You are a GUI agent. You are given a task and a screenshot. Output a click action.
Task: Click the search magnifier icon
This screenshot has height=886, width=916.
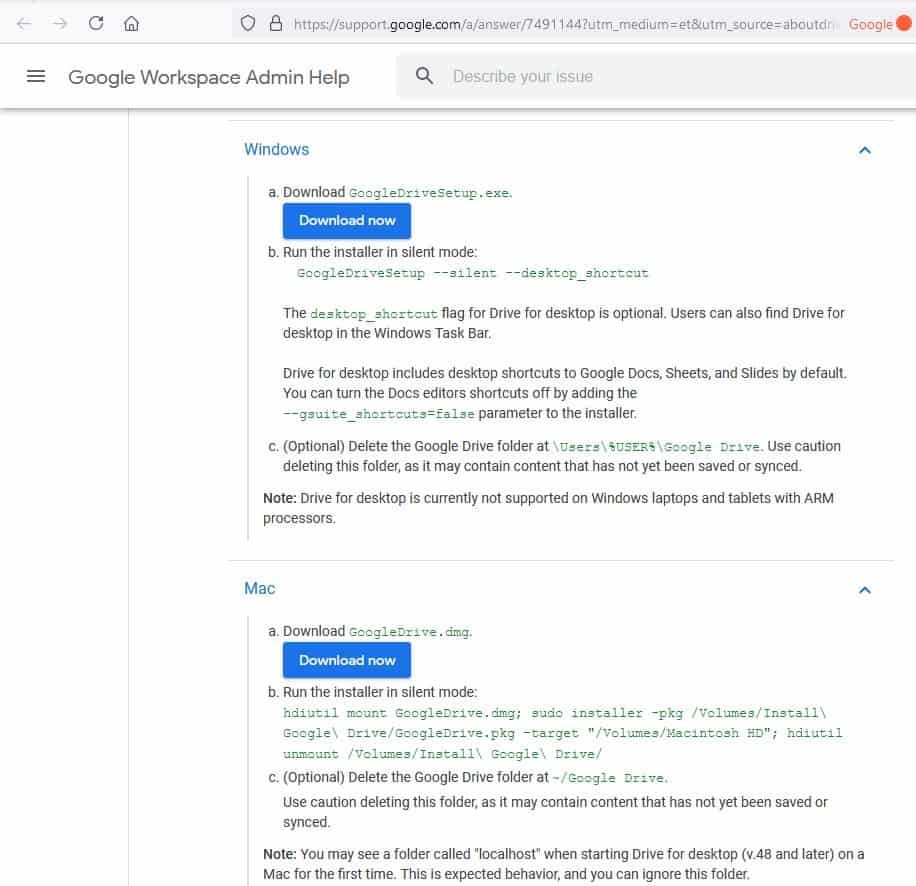425,76
